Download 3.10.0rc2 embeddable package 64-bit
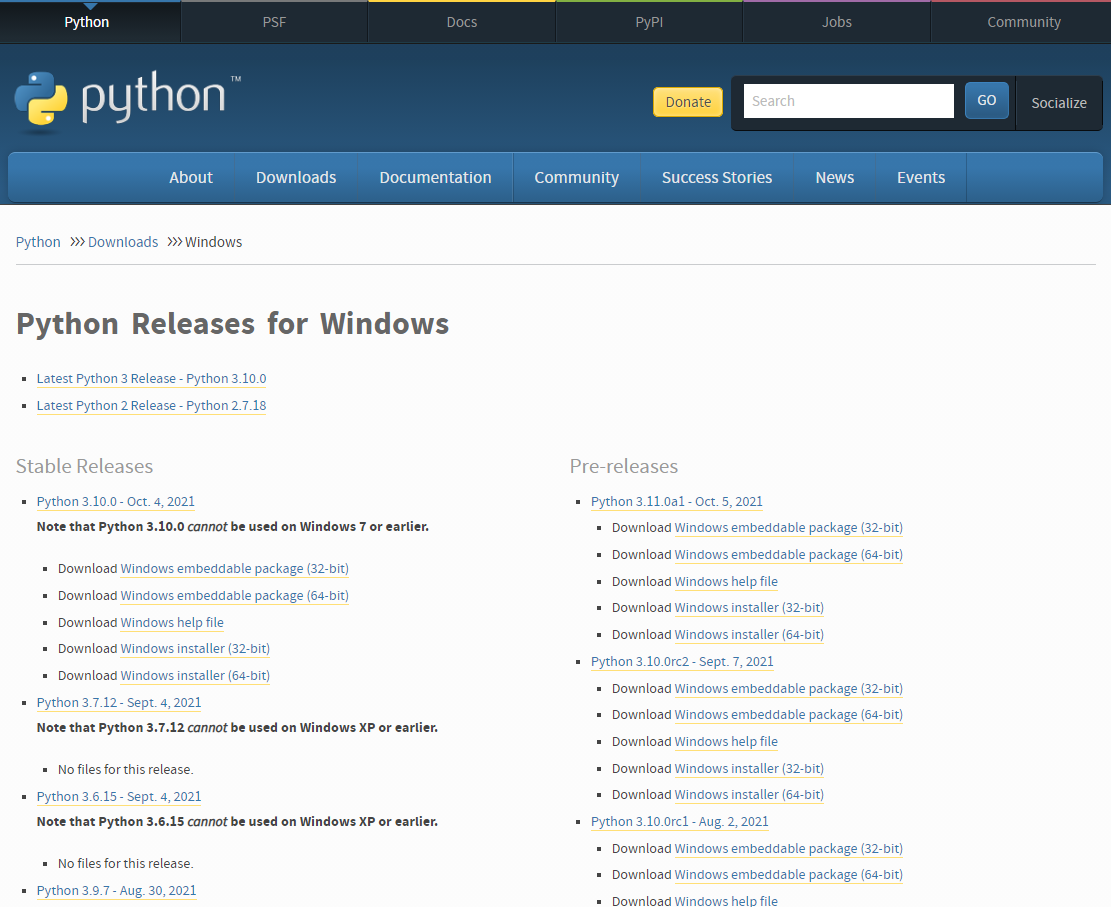Image resolution: width=1111 pixels, height=907 pixels. [x=789, y=715]
